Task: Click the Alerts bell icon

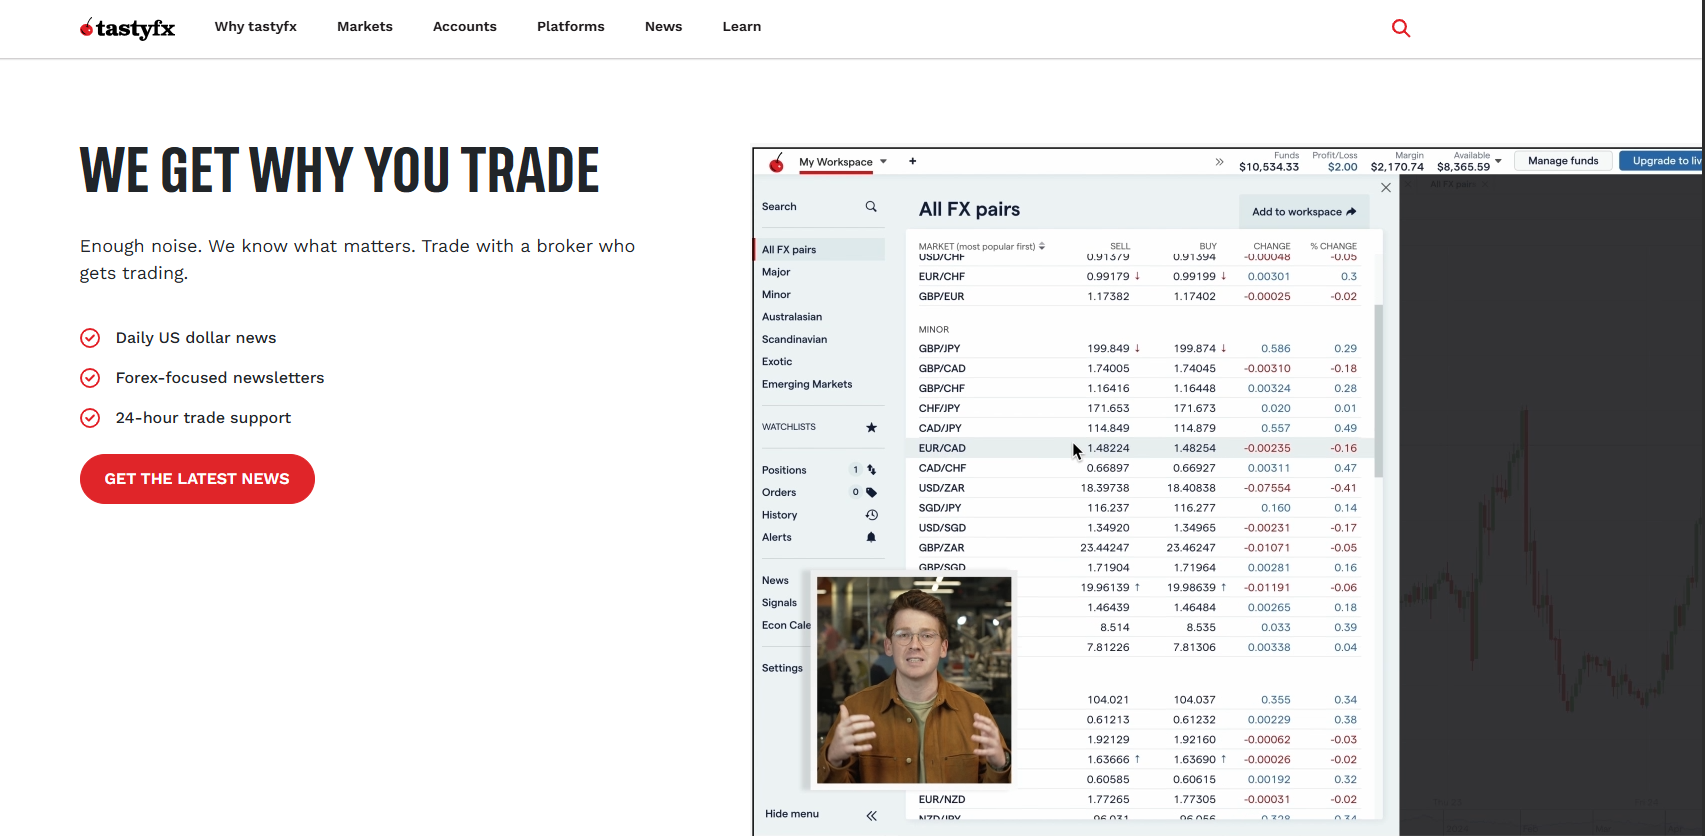Action: tap(871, 537)
